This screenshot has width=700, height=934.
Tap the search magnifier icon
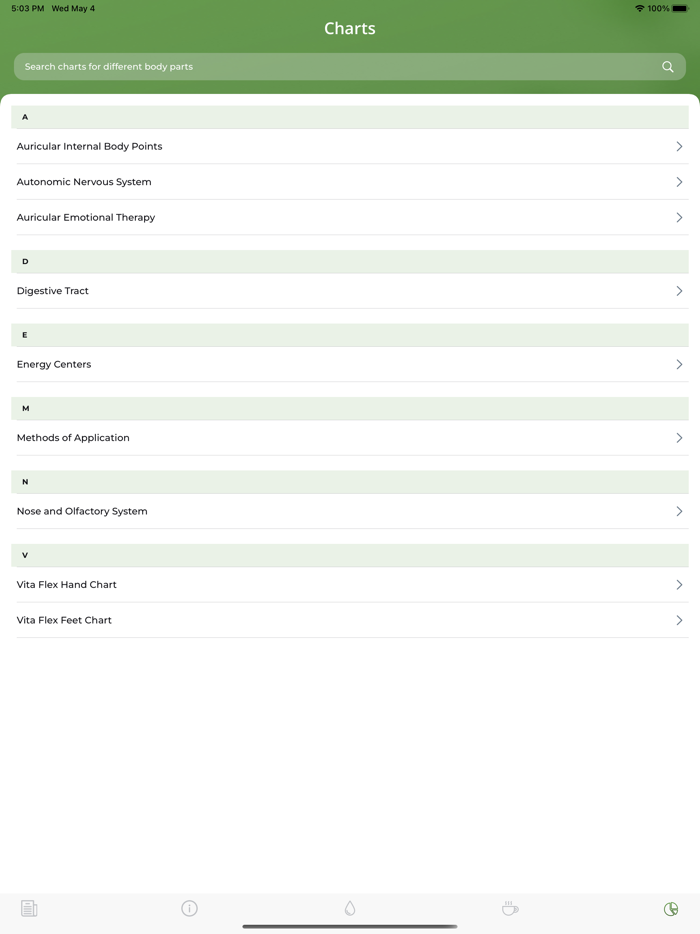pos(668,67)
